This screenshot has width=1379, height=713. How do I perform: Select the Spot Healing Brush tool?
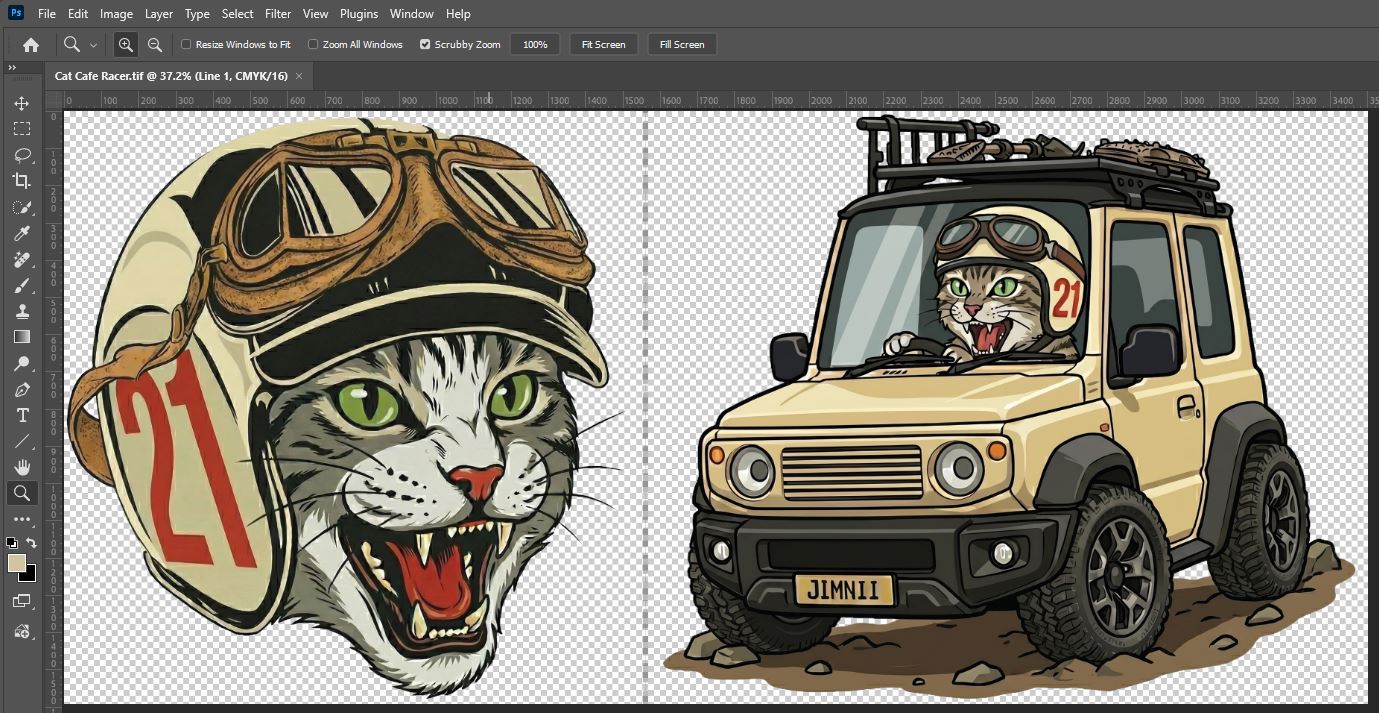(22, 260)
